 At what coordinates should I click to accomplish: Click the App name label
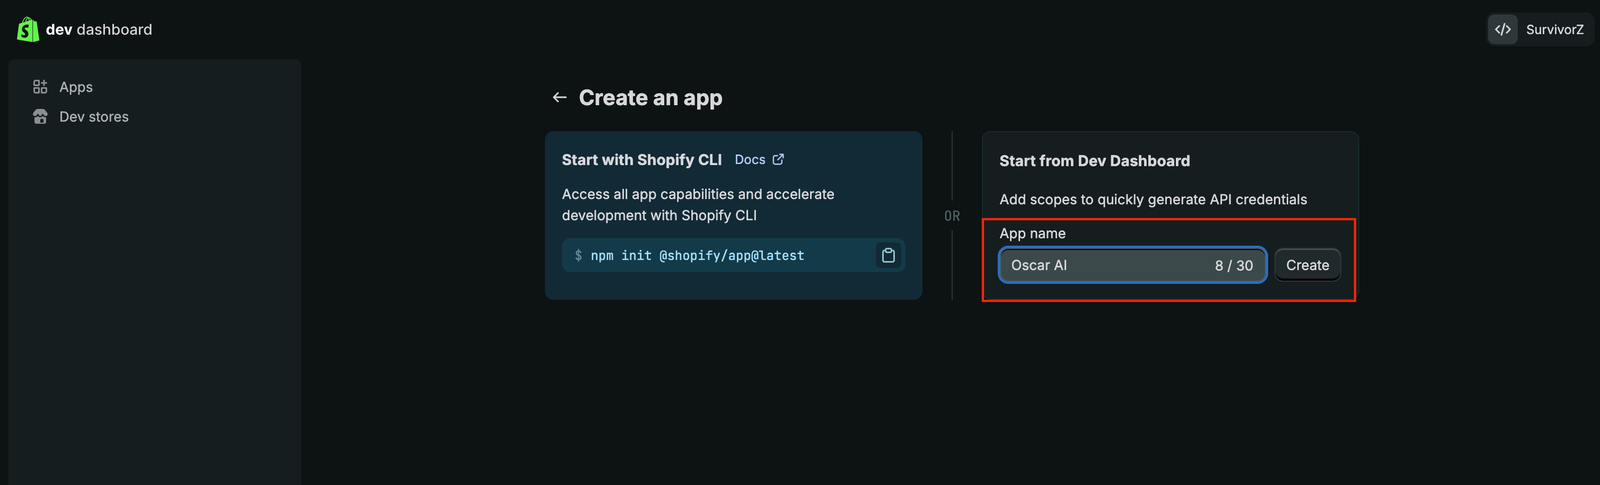1032,234
